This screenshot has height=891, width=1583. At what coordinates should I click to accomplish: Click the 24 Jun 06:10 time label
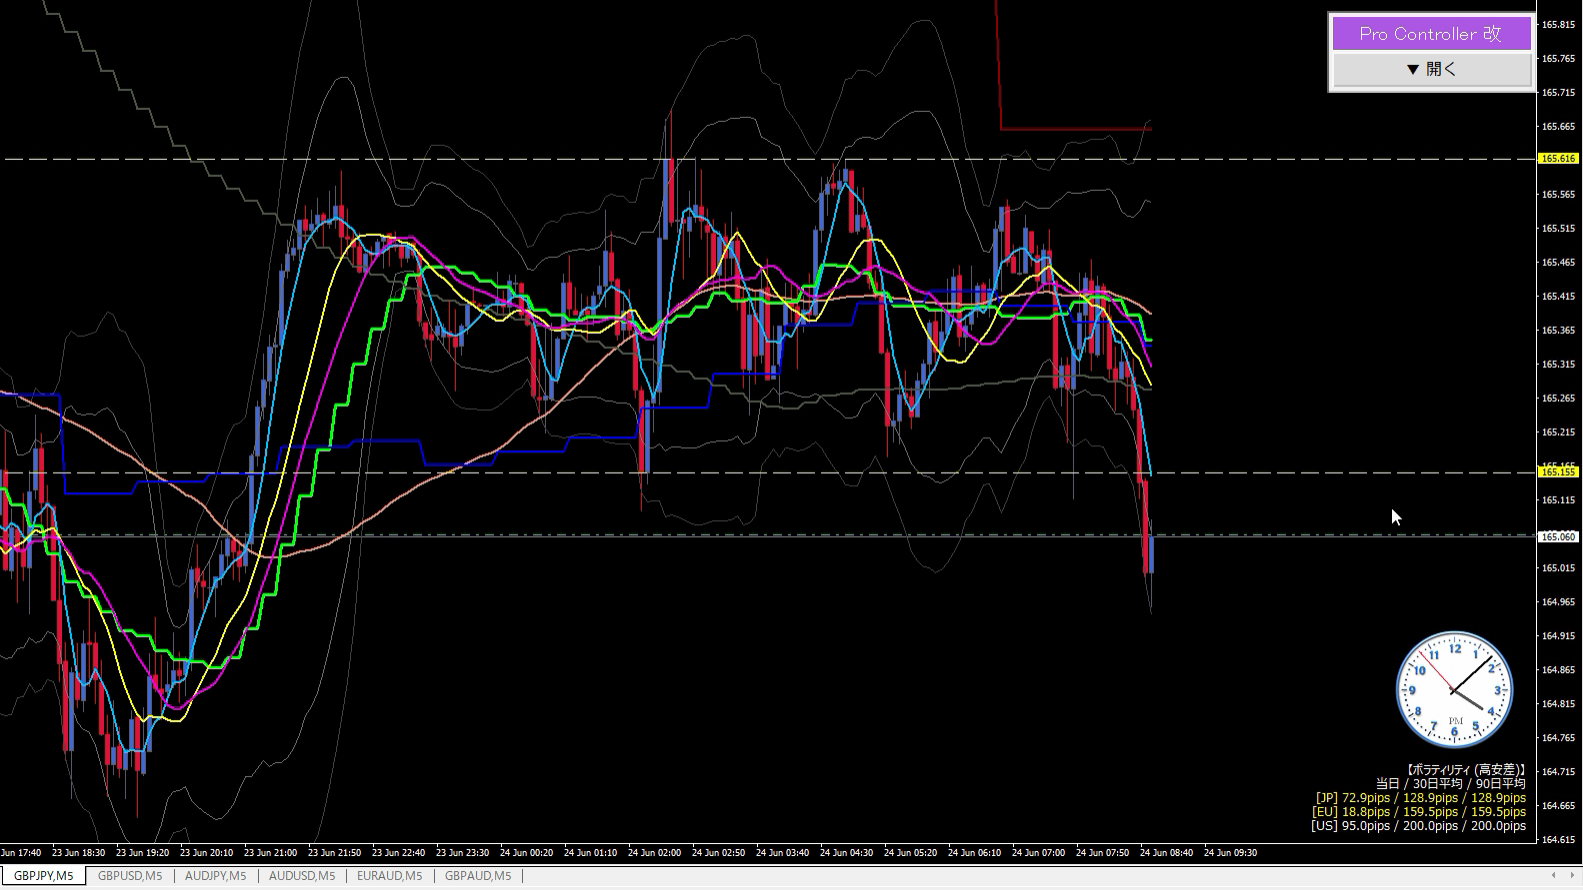974,853
